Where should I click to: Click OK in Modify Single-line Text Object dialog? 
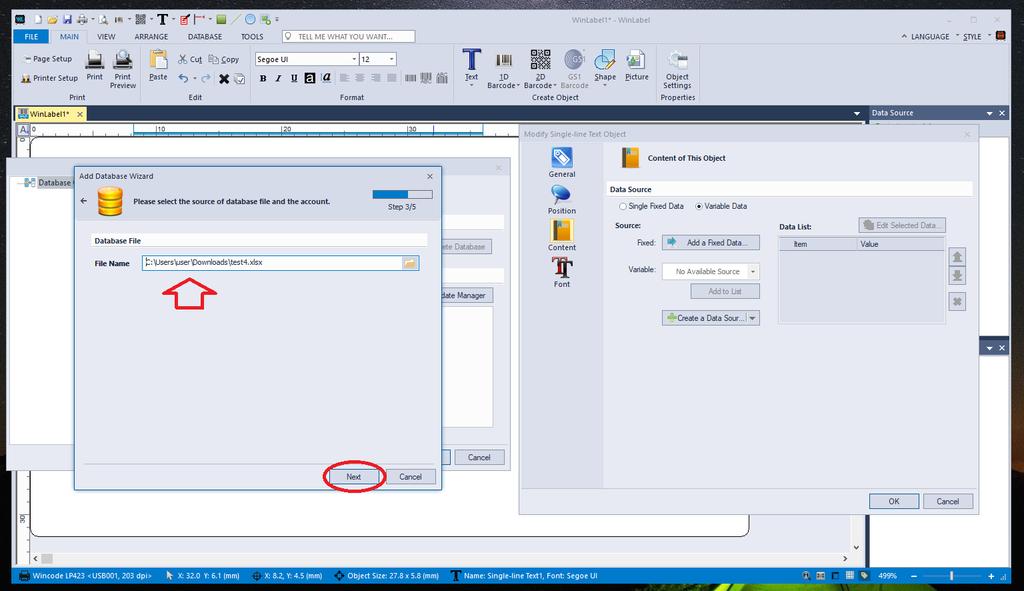pos(894,502)
